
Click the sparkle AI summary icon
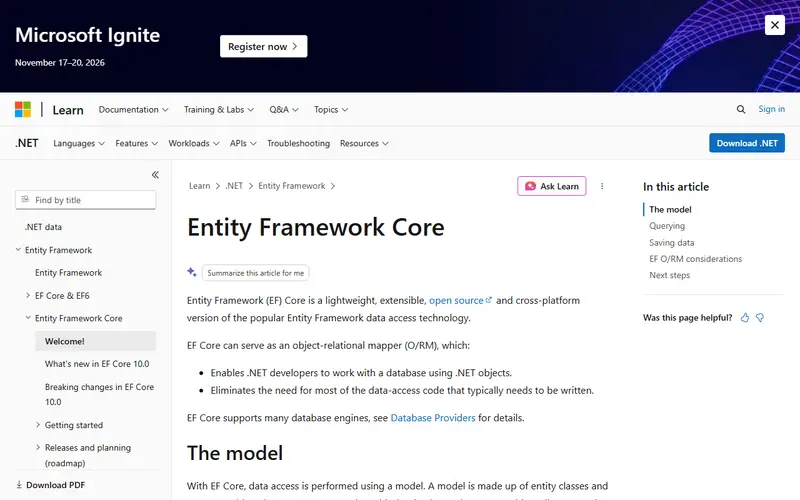[192, 272]
